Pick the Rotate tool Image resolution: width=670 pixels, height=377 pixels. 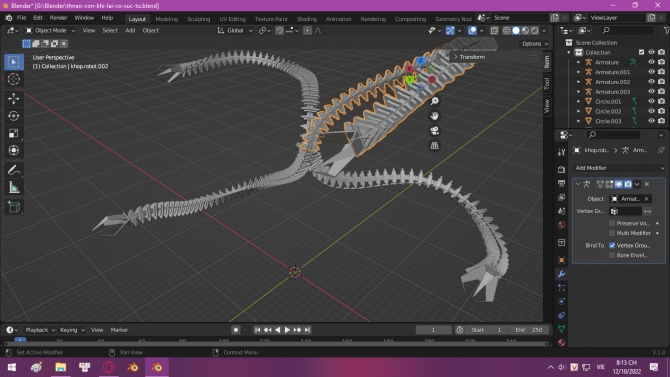coord(14,116)
